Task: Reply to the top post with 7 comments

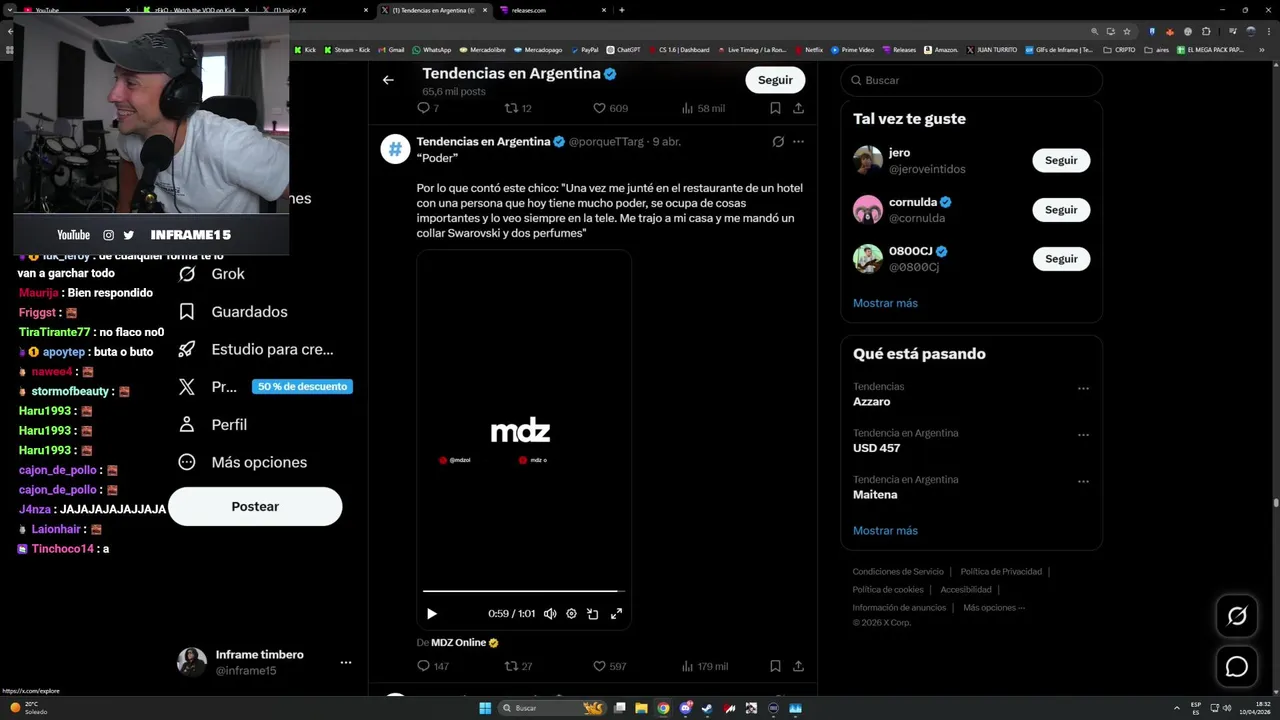Action: (x=428, y=108)
